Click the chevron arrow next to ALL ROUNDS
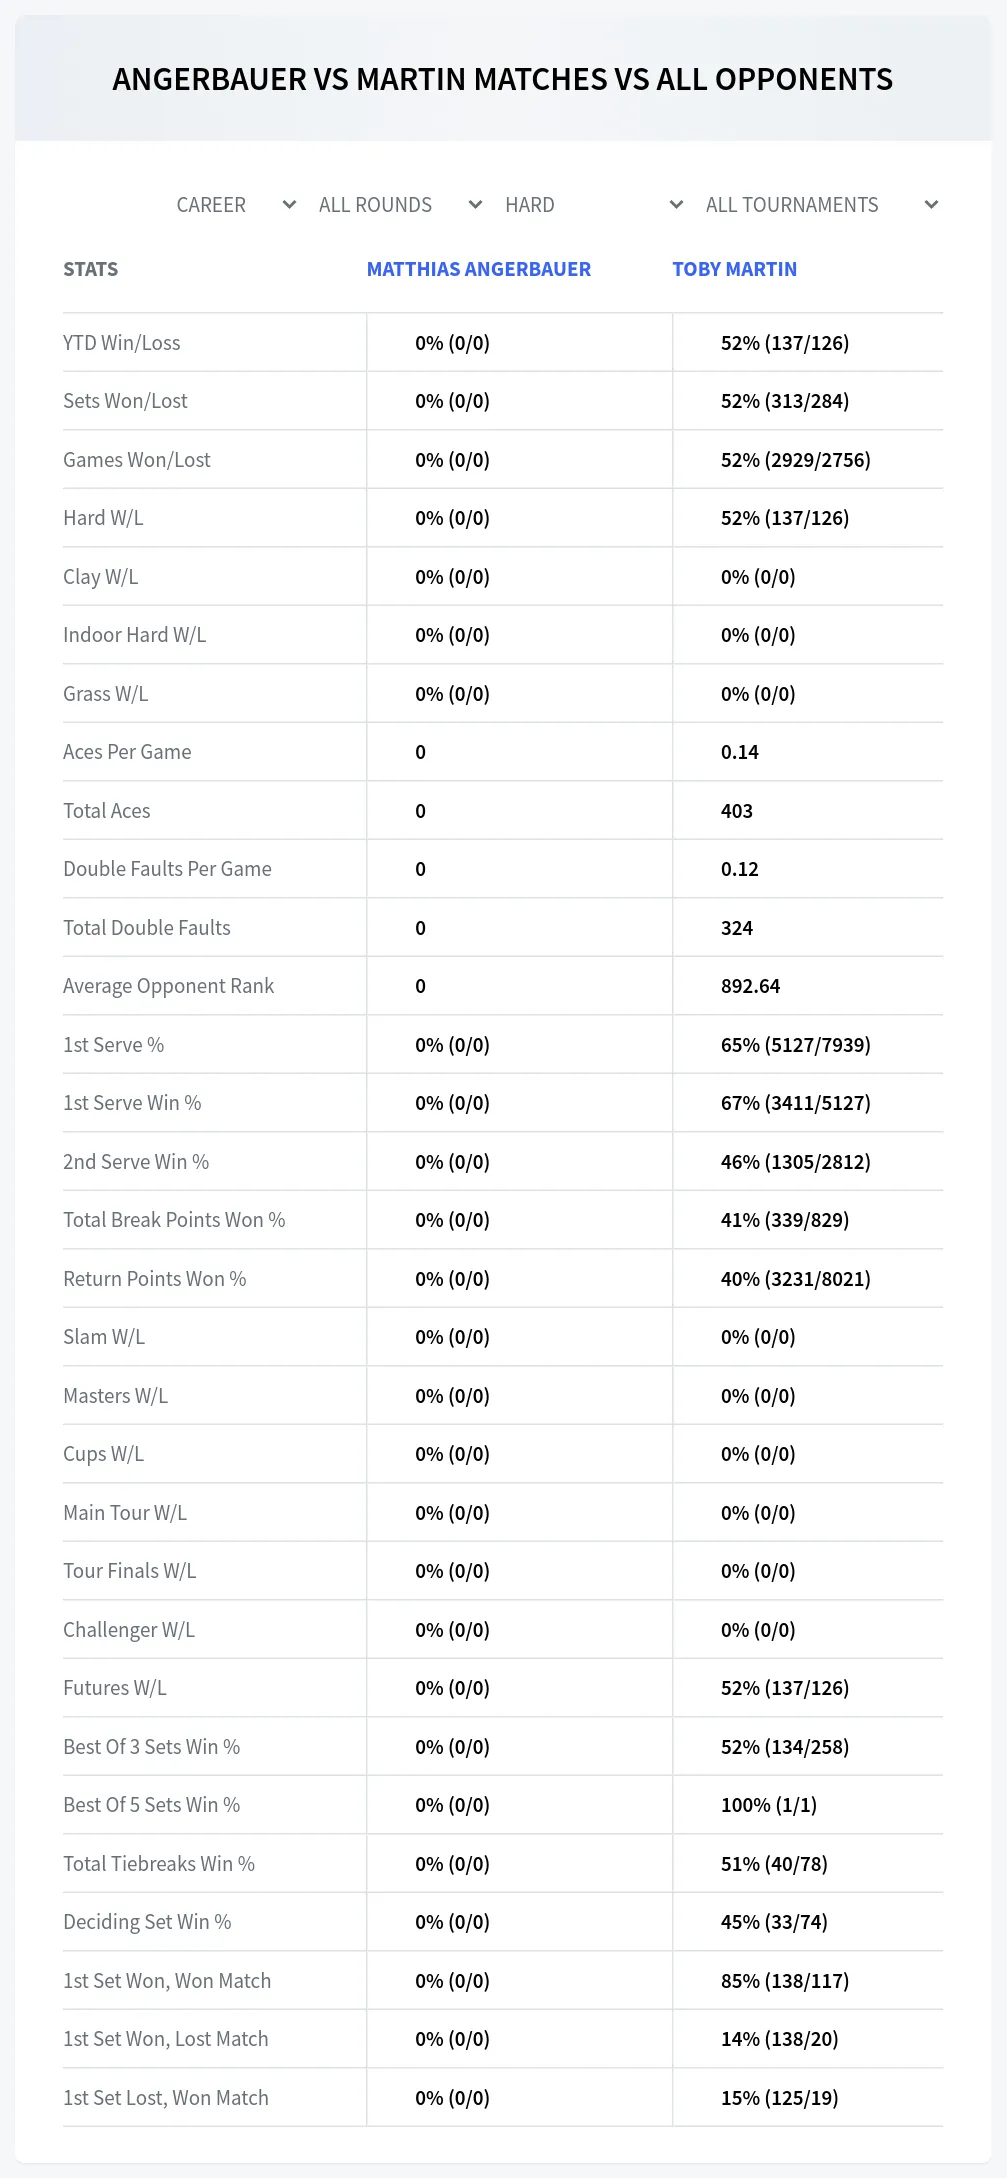 pyautogui.click(x=475, y=205)
